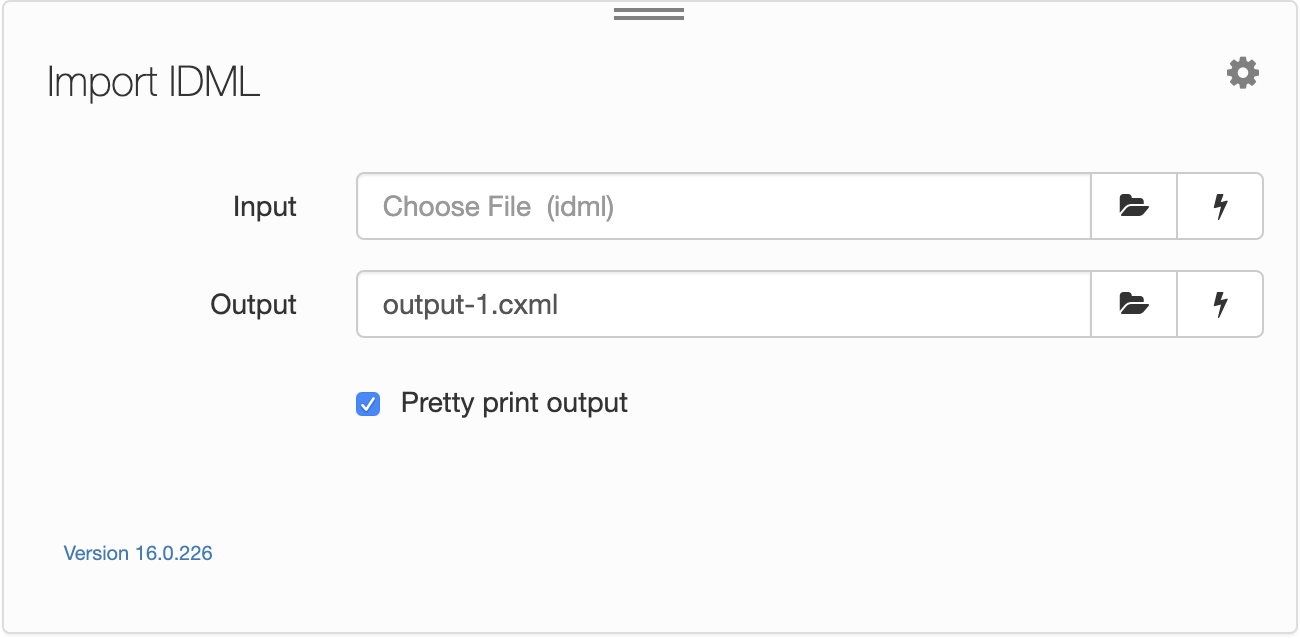
Task: Click the '(idml)' placeholder hint text
Action: click(580, 207)
